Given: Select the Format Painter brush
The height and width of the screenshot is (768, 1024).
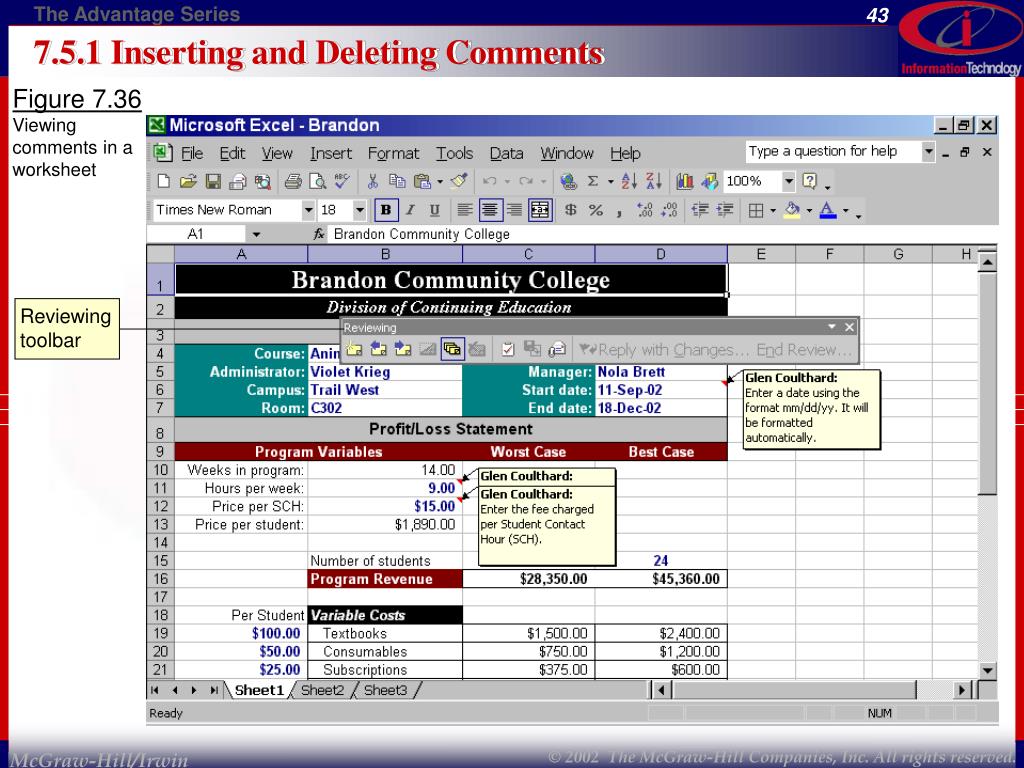Looking at the screenshot, I should pyautogui.click(x=459, y=182).
